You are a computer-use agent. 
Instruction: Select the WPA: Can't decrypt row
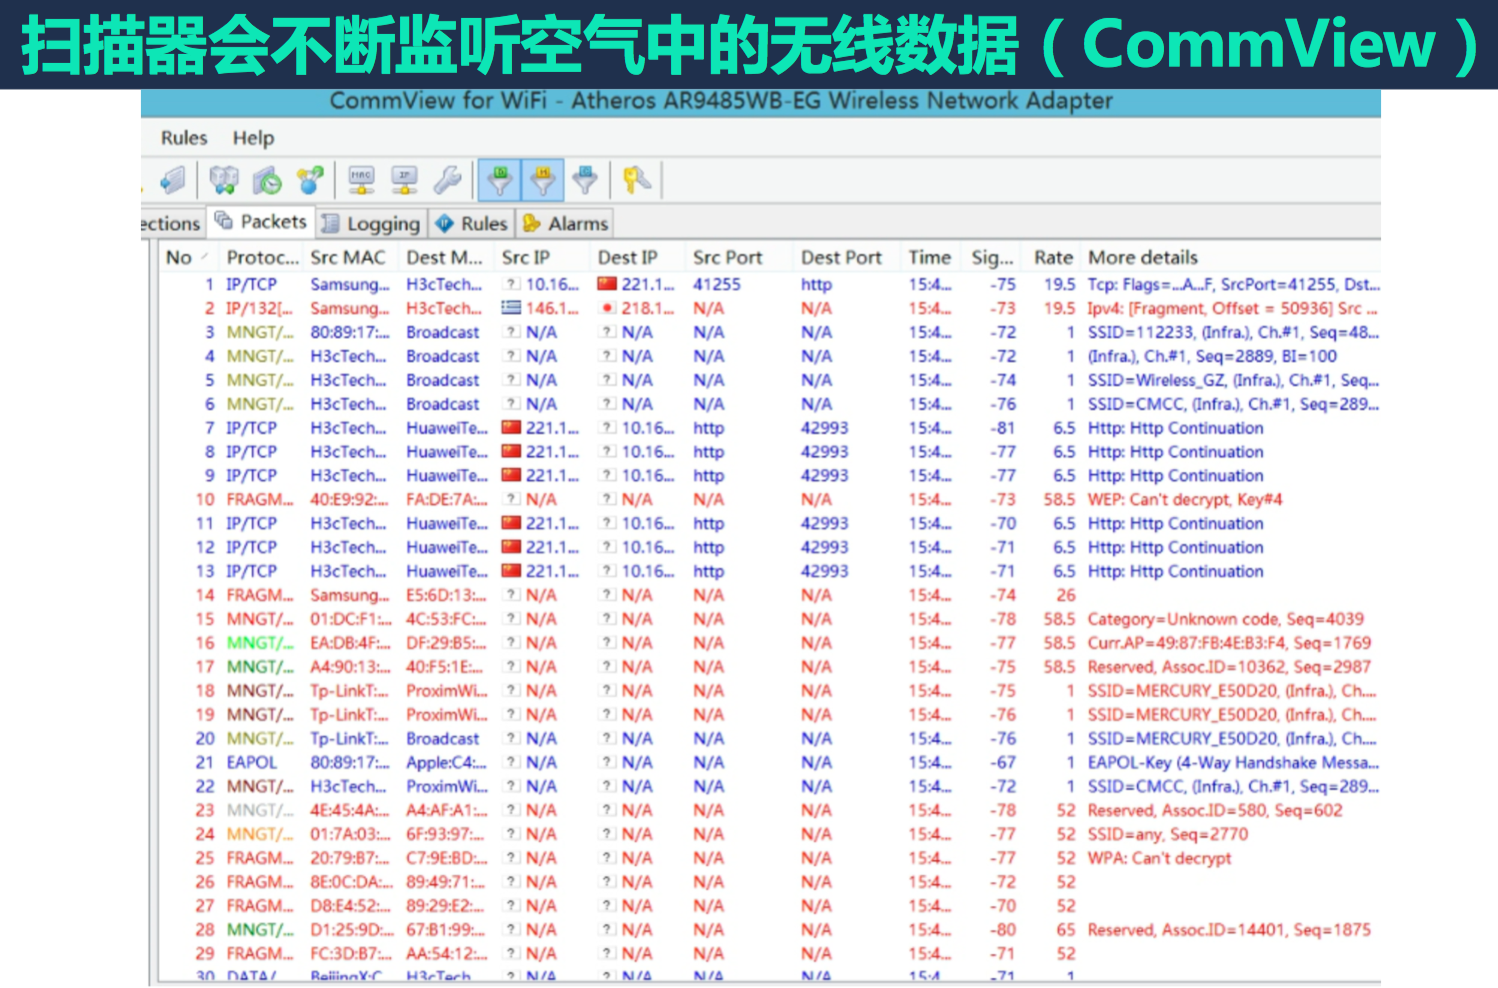tap(770, 859)
